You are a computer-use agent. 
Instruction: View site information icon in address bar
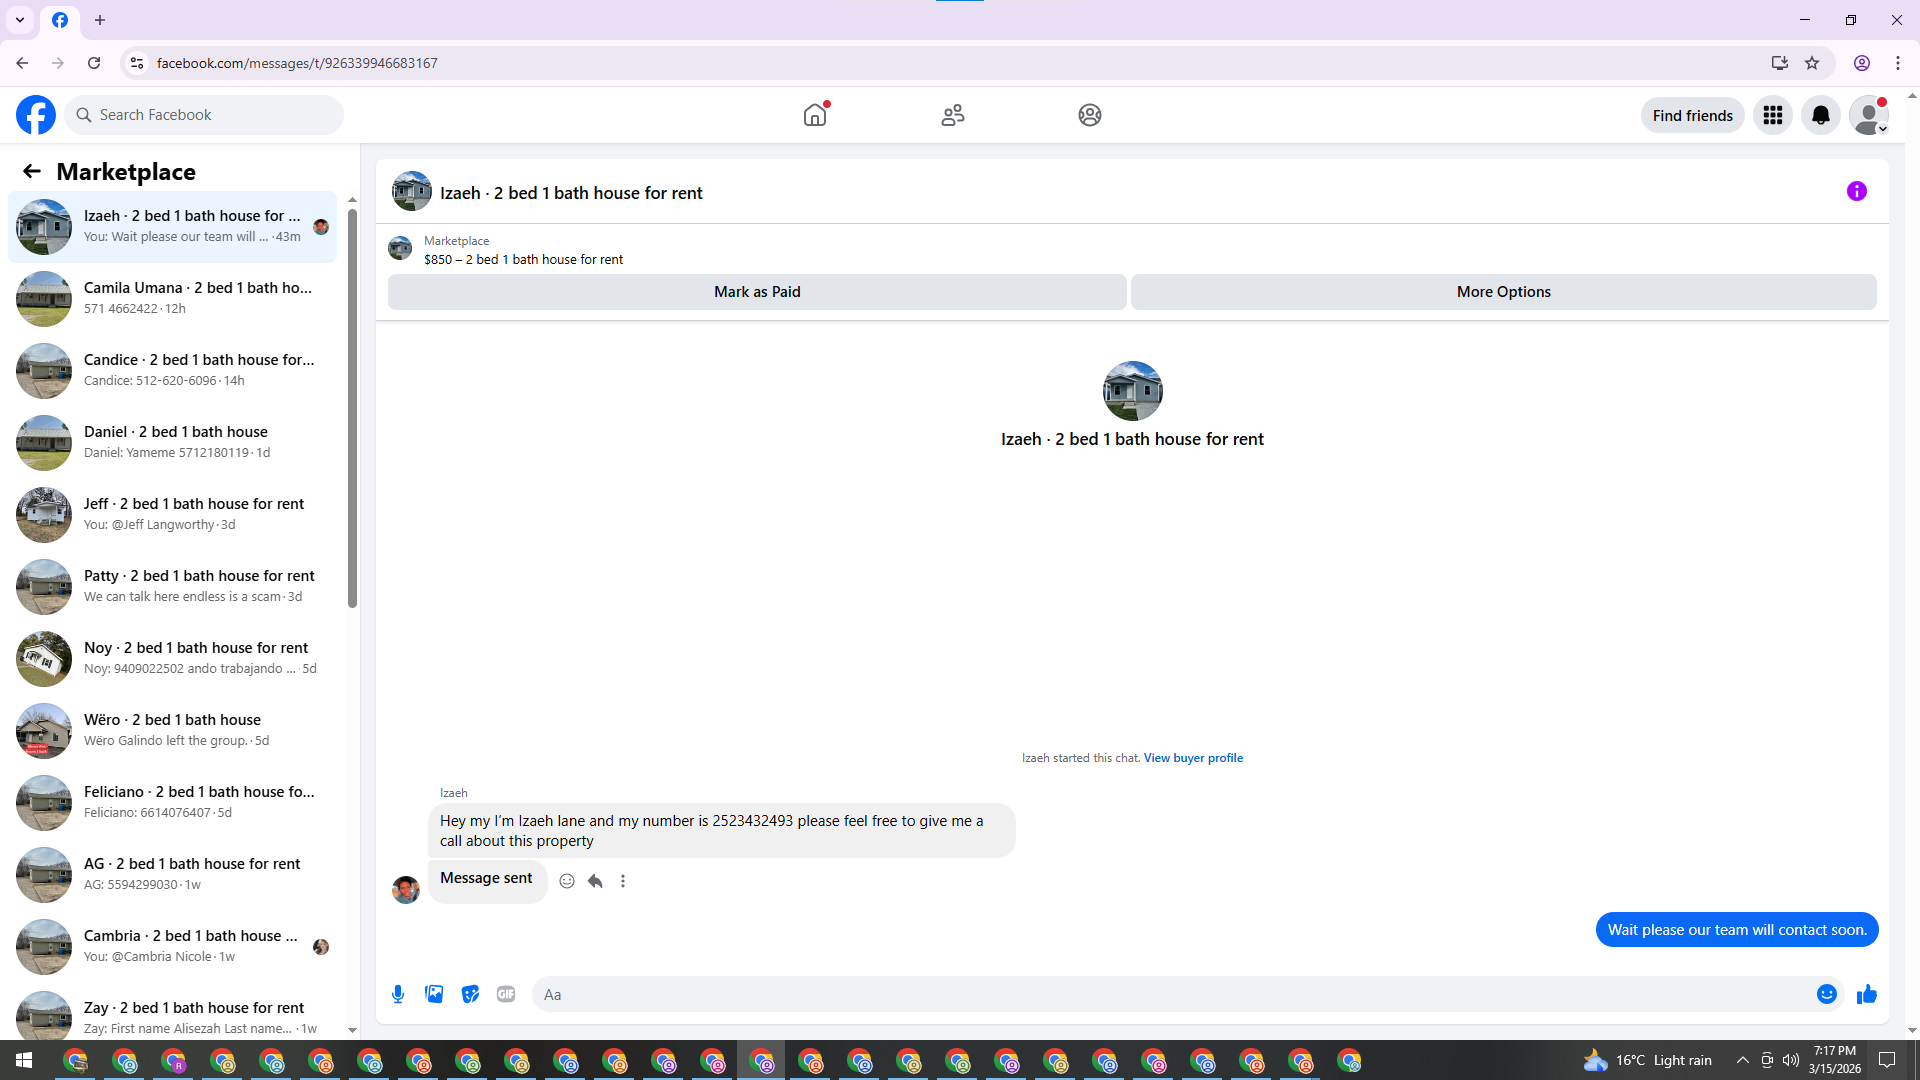[137, 63]
